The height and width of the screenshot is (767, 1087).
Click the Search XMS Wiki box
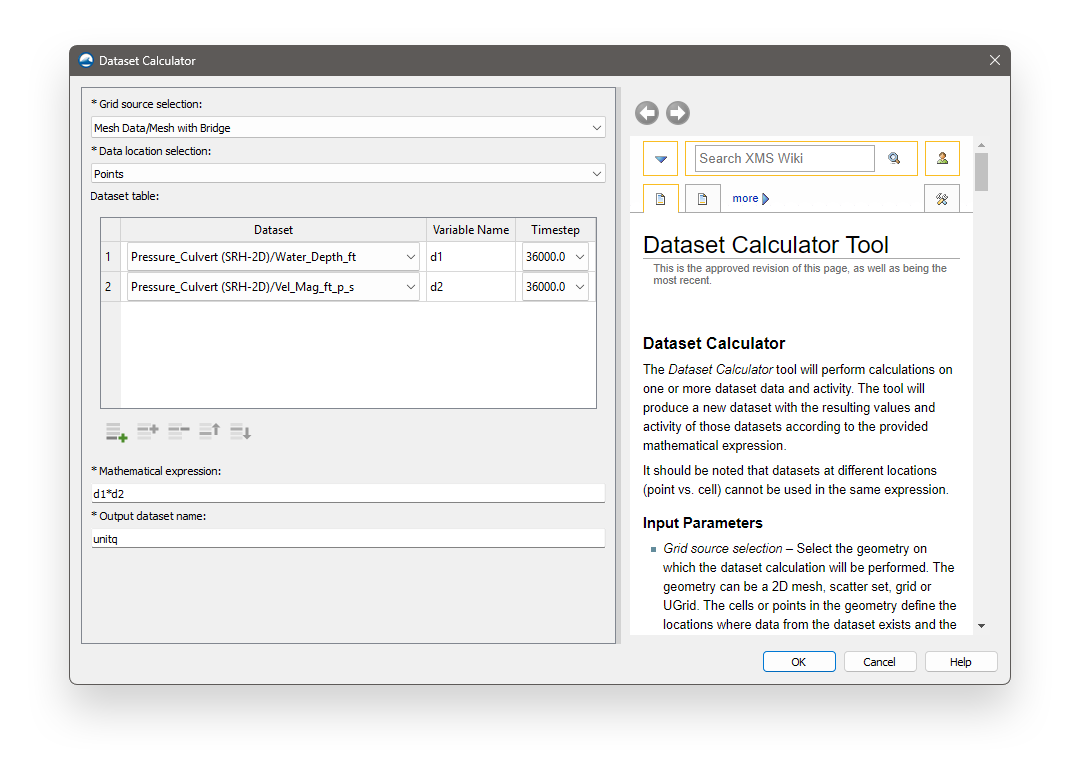point(785,158)
